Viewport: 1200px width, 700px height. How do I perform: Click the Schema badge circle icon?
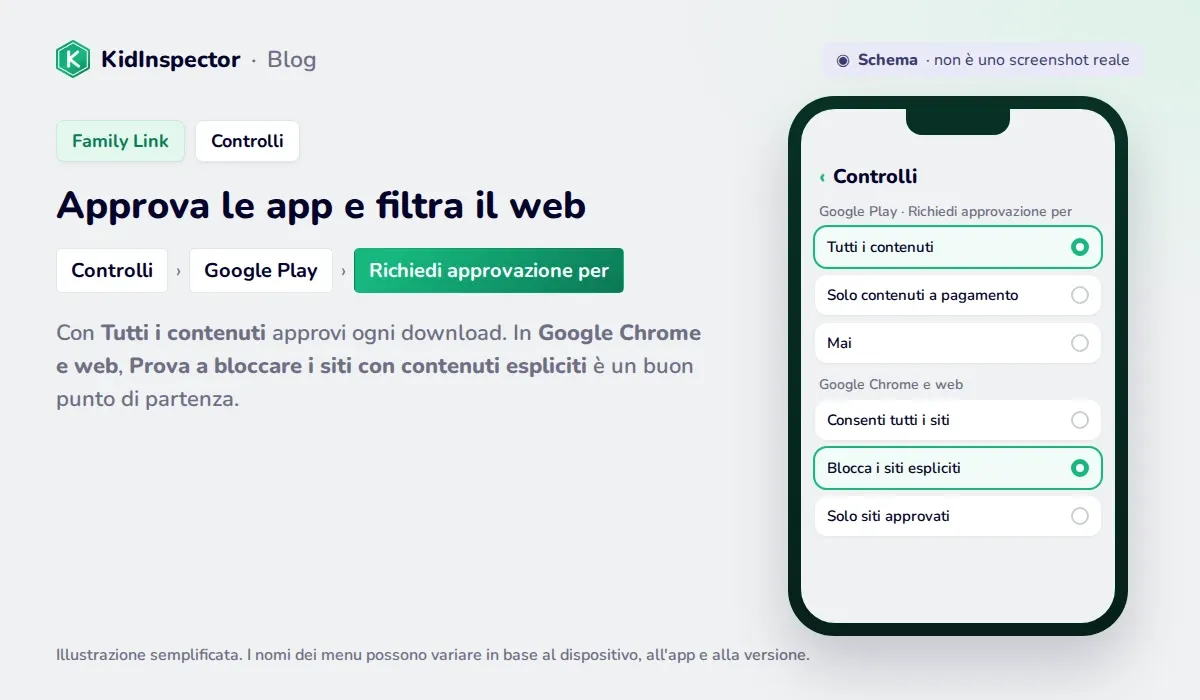click(843, 60)
